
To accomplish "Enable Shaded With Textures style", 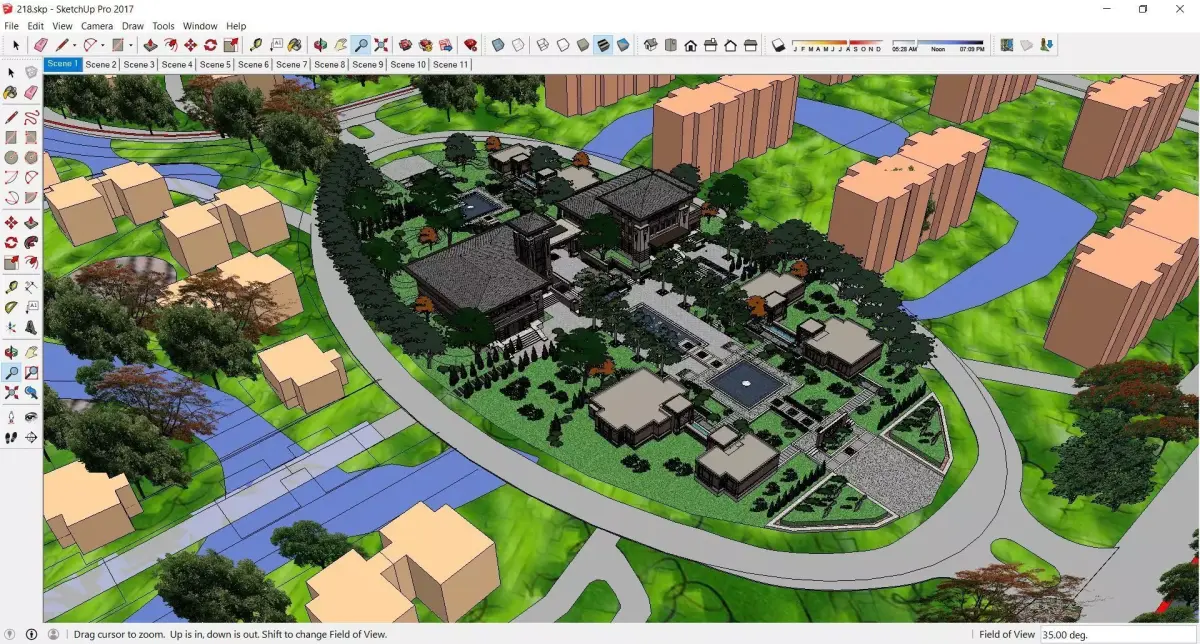I will pyautogui.click(x=603, y=45).
